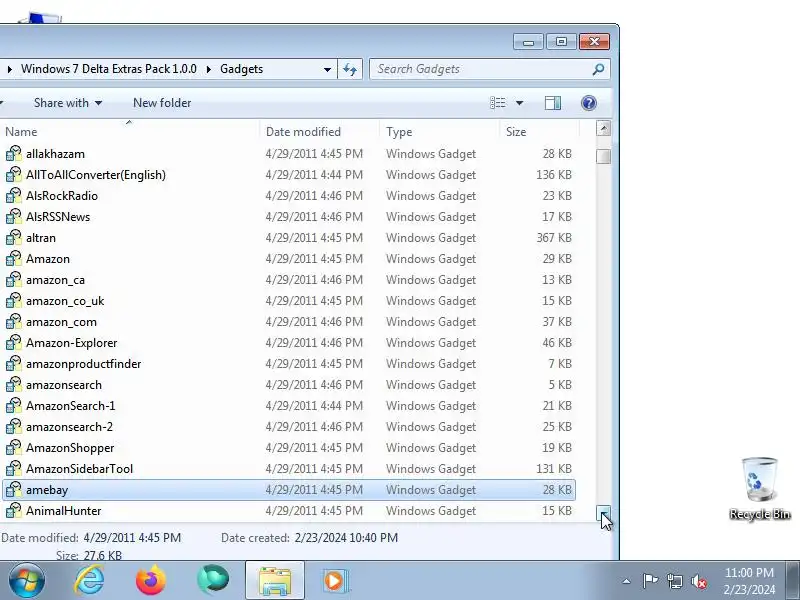Show hidden tray icons arrow
Viewport: 800px width, 600px height.
pyautogui.click(x=627, y=581)
